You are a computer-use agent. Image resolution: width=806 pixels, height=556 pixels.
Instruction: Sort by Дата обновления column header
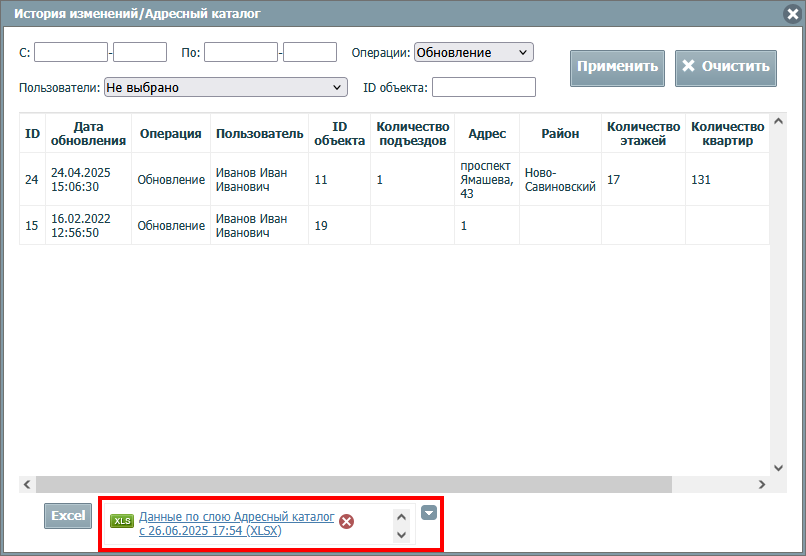pyautogui.click(x=88, y=134)
